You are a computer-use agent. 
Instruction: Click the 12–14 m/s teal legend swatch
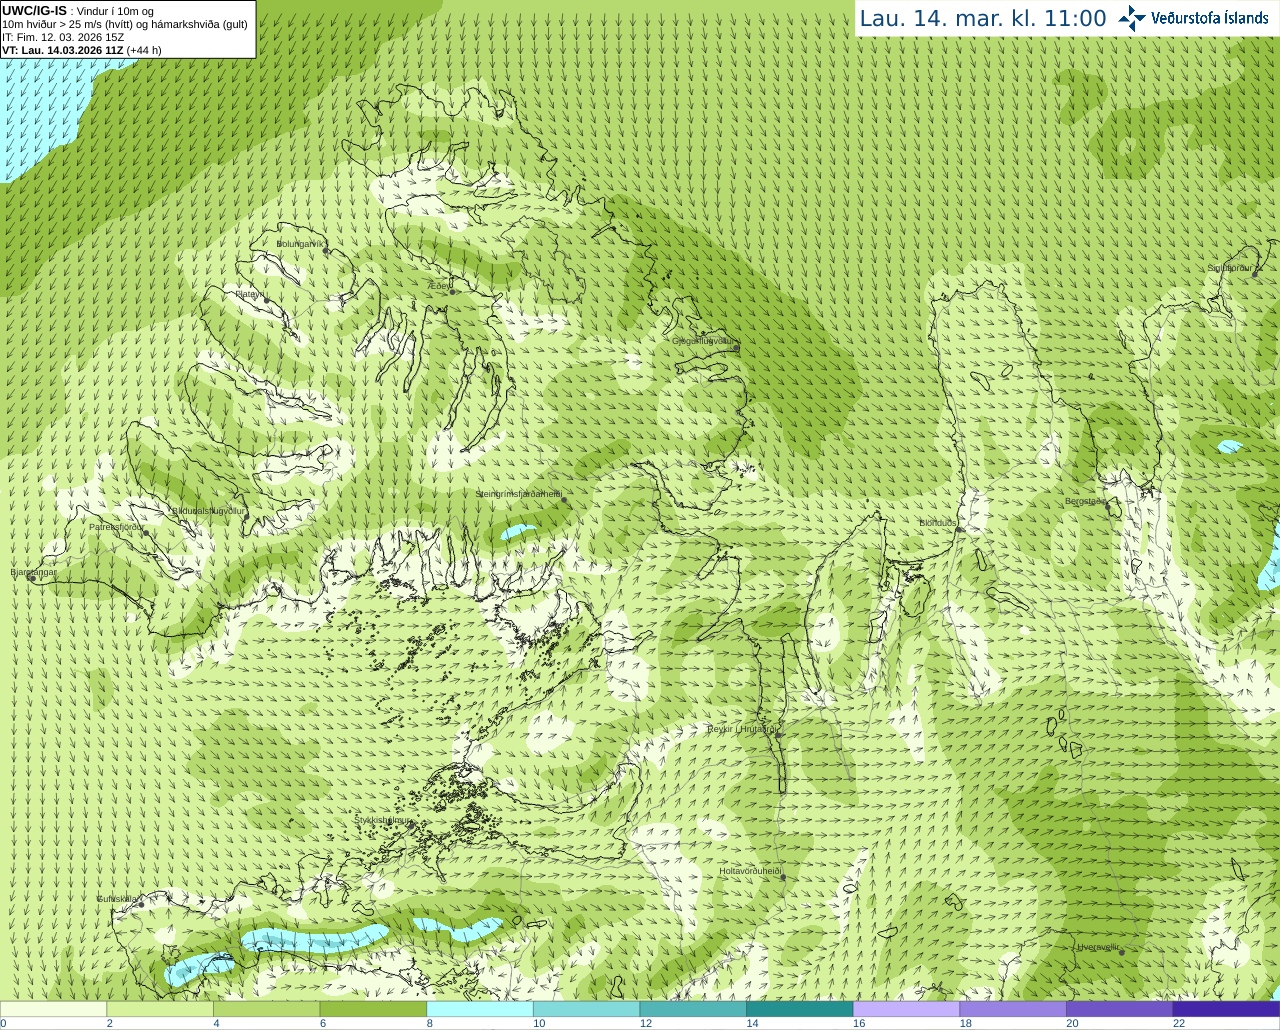[693, 1009]
